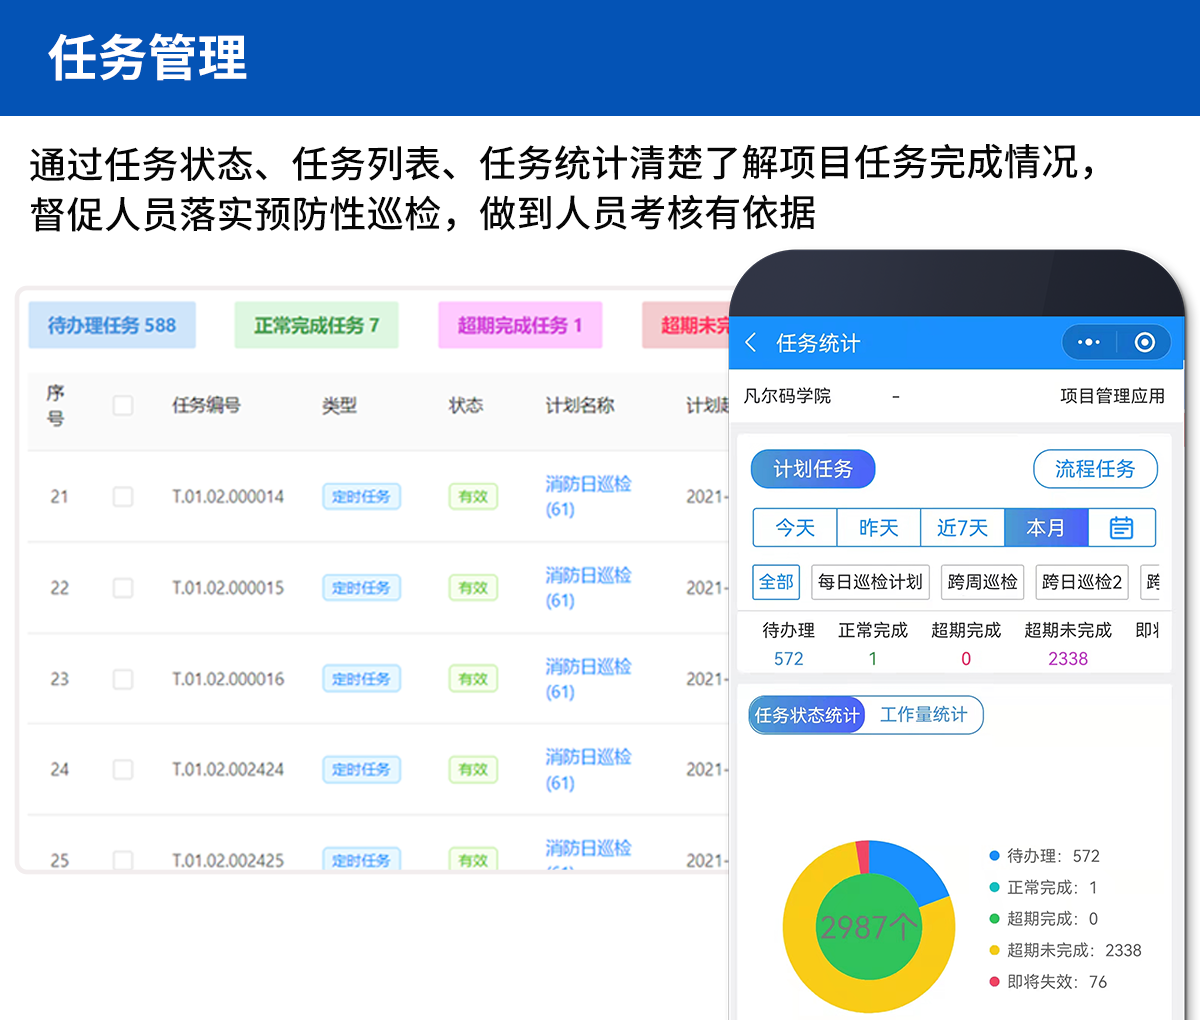Click the pie chart center showing 2987个
The height and width of the screenshot is (1020, 1200).
click(x=869, y=926)
